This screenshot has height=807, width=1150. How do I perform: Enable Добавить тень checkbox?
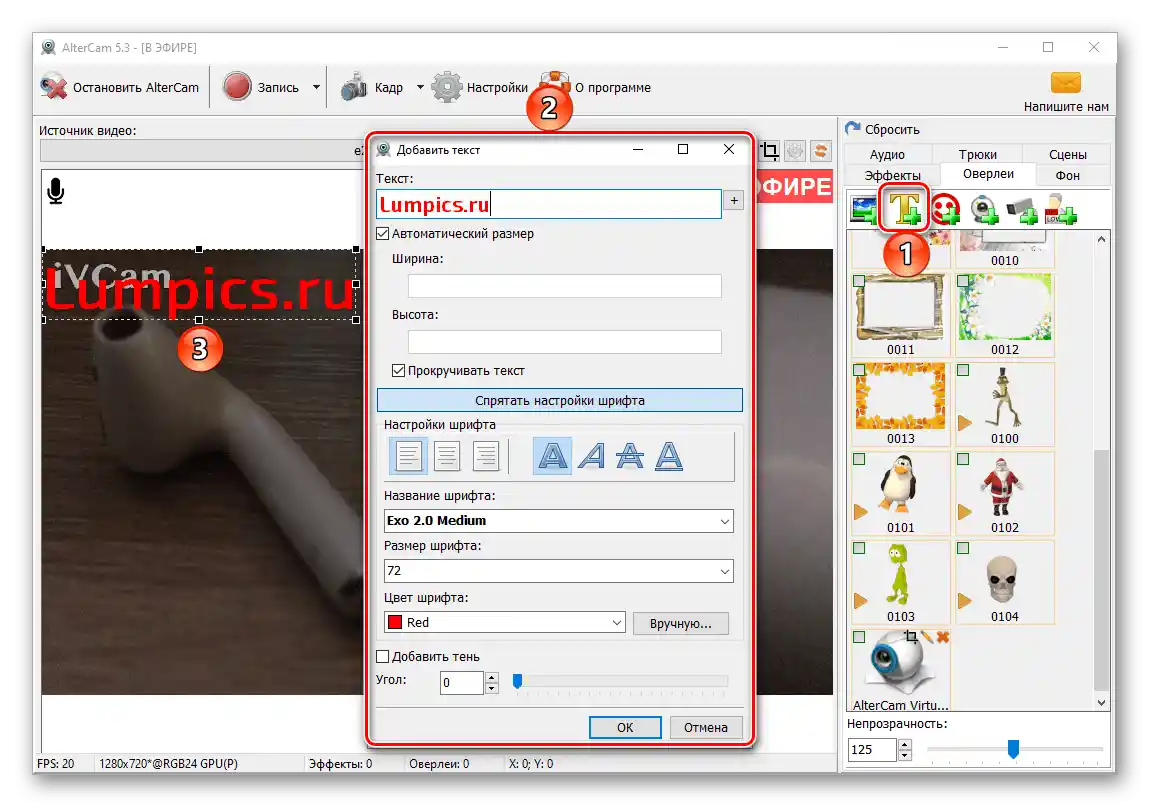click(x=382, y=656)
